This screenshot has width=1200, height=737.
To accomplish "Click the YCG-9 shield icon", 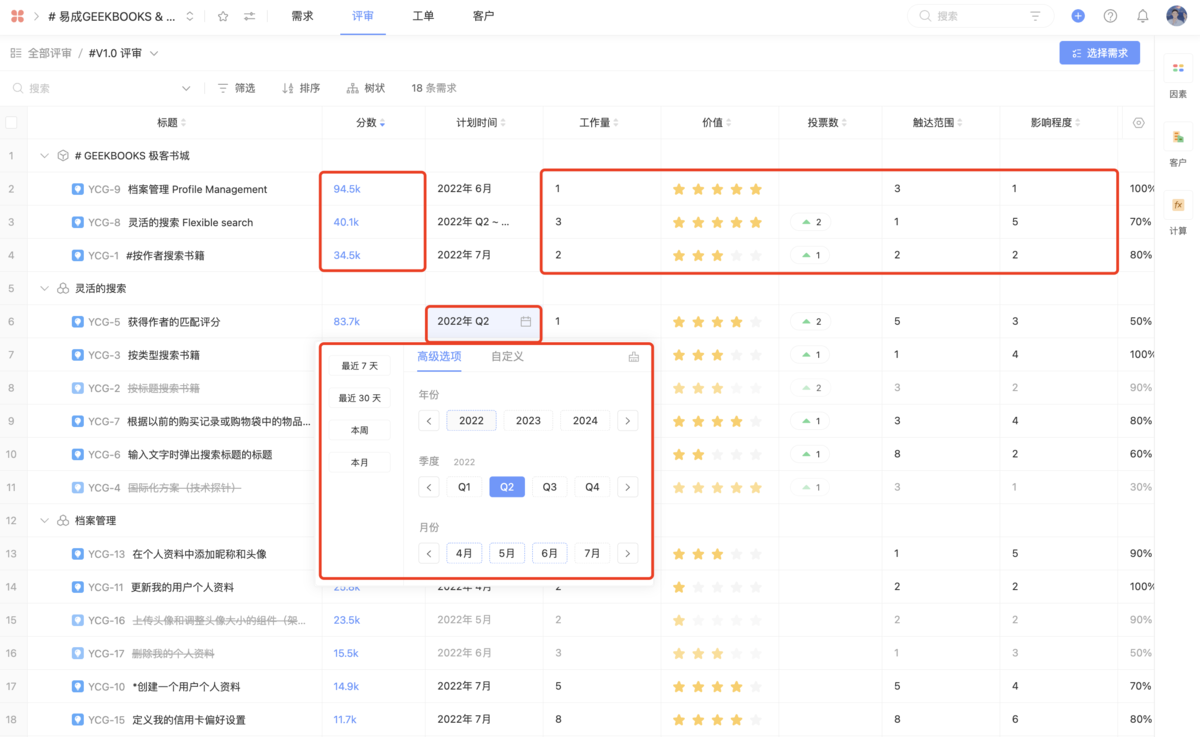I will coord(77,189).
